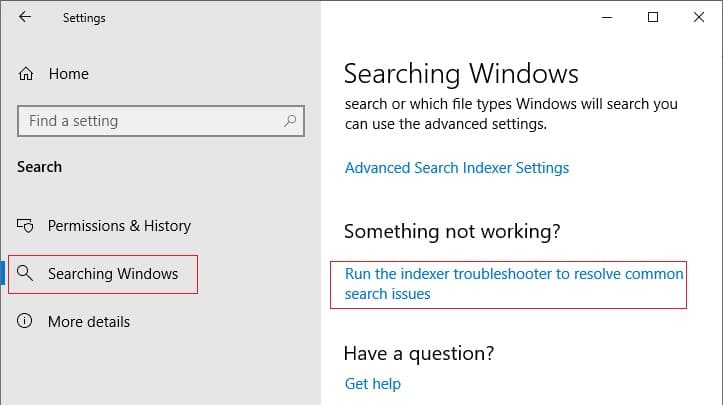Maximize the Settings window
723x405 pixels.
(653, 18)
